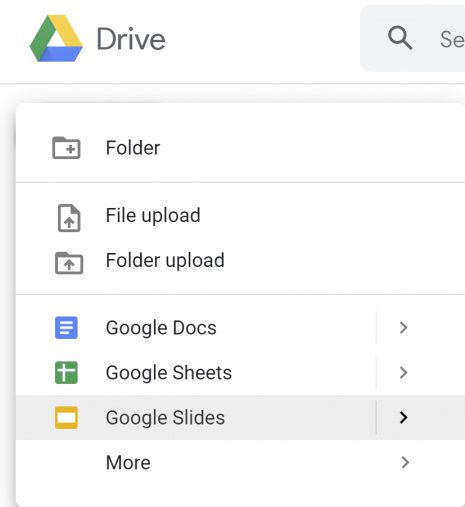The image size is (465, 507).
Task: Click the Folder upload icon
Action: pos(69,263)
